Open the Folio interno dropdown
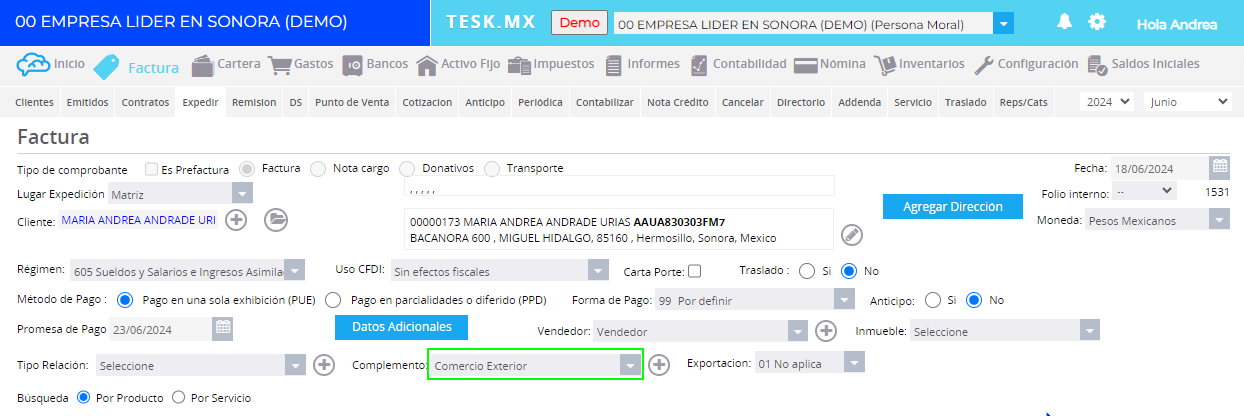 (1145, 190)
